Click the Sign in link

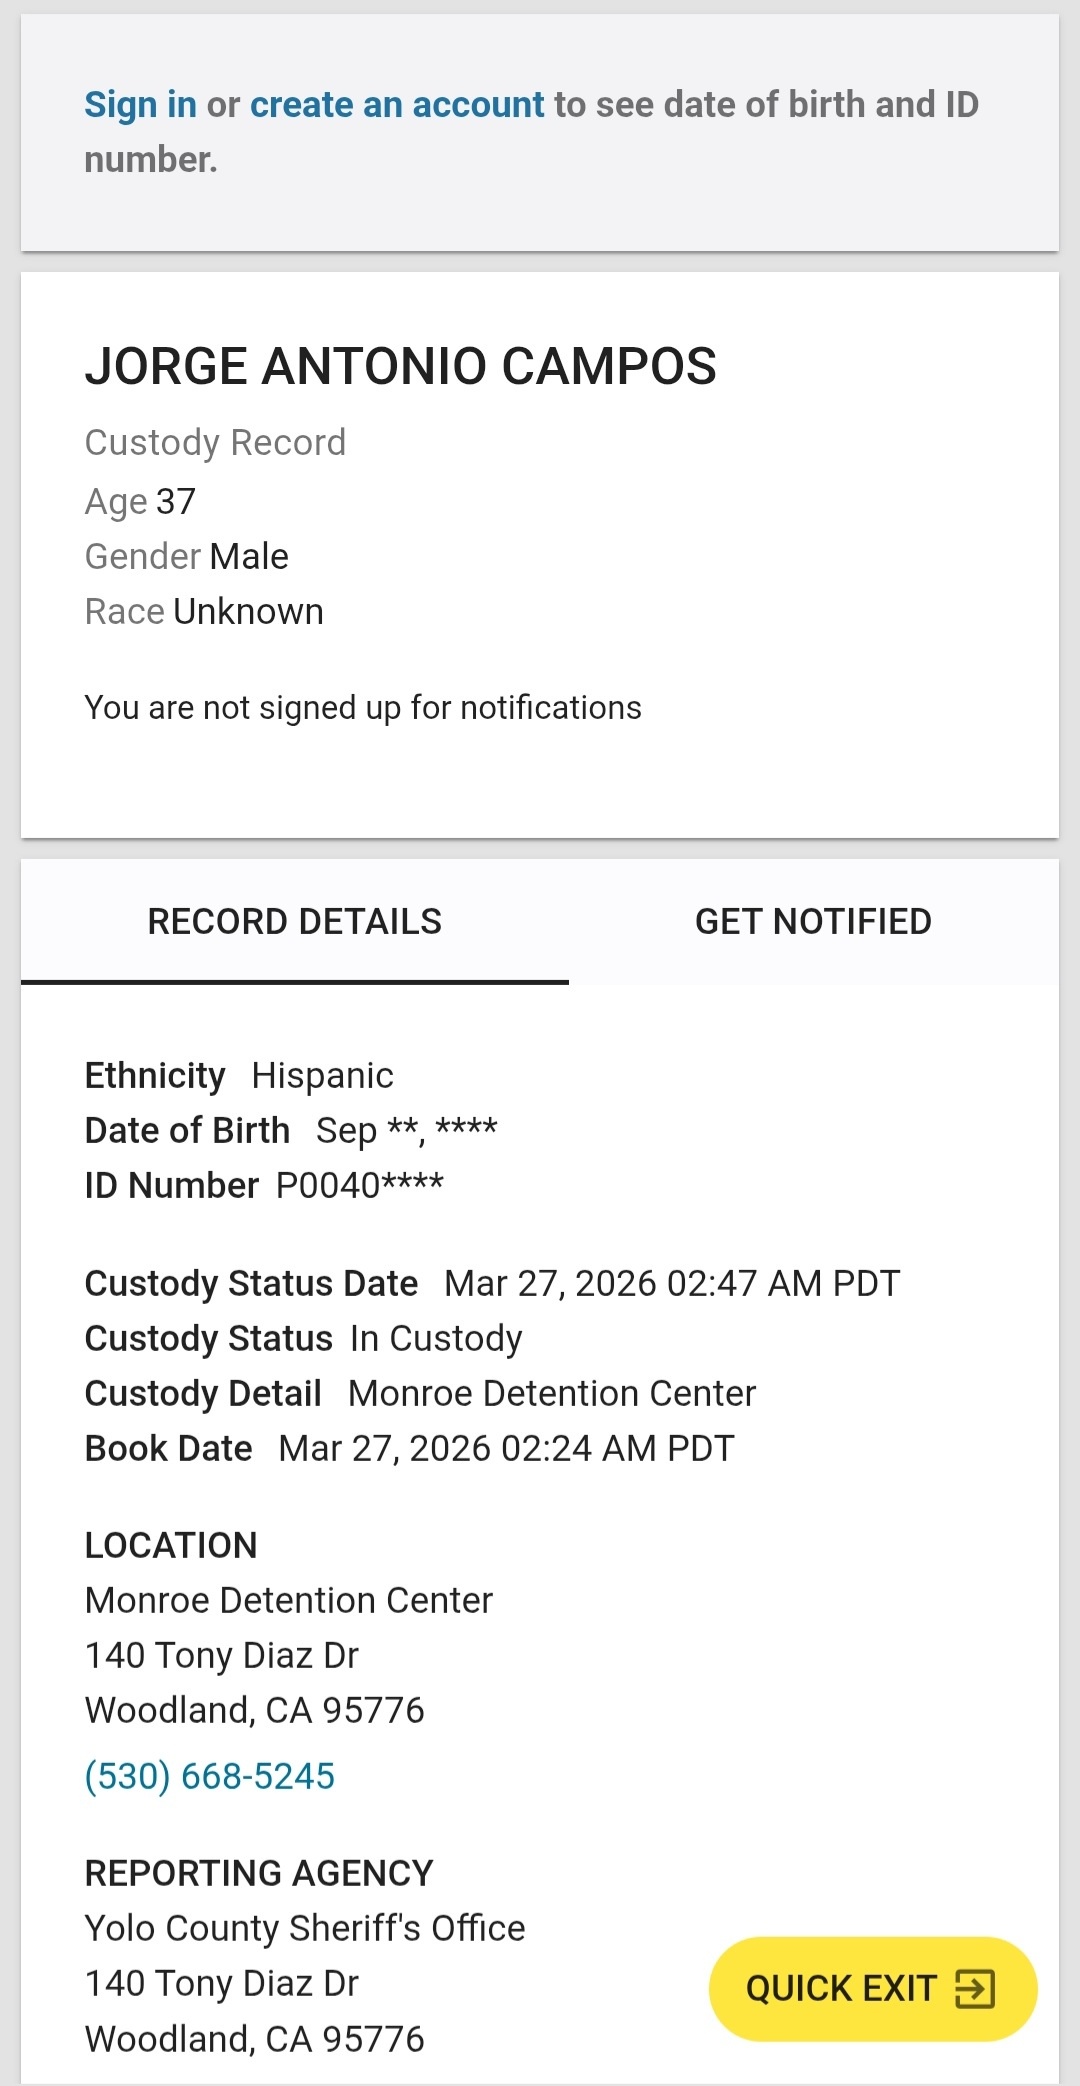pyautogui.click(x=140, y=105)
